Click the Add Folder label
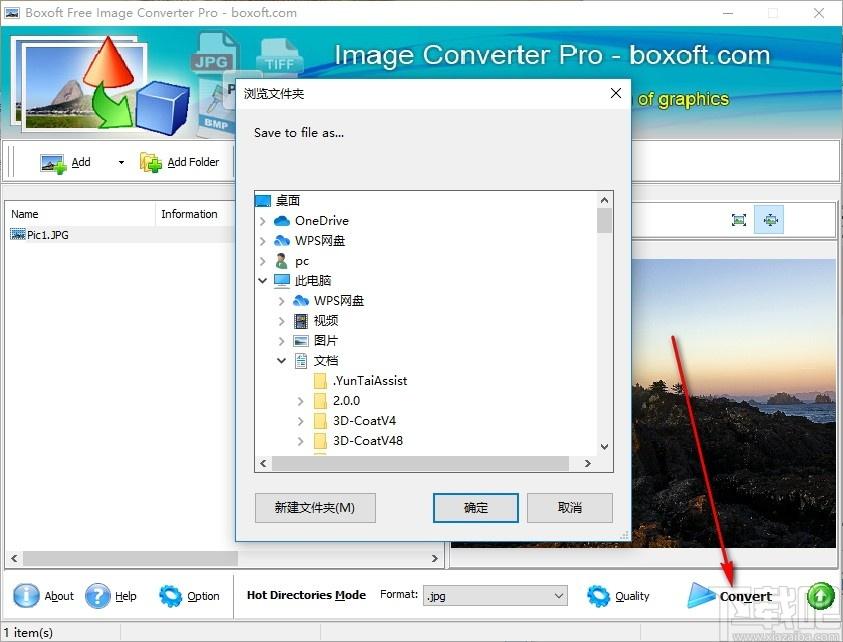This screenshot has width=843, height=642. (x=193, y=162)
